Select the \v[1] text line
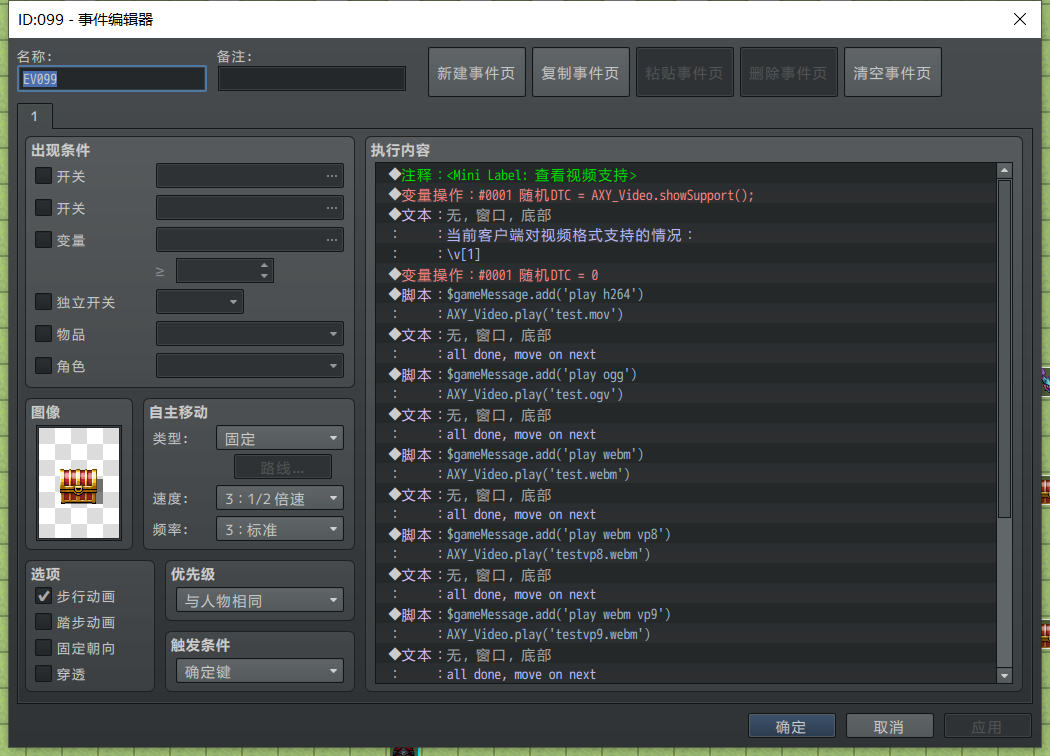The image size is (1050, 756). (686, 255)
